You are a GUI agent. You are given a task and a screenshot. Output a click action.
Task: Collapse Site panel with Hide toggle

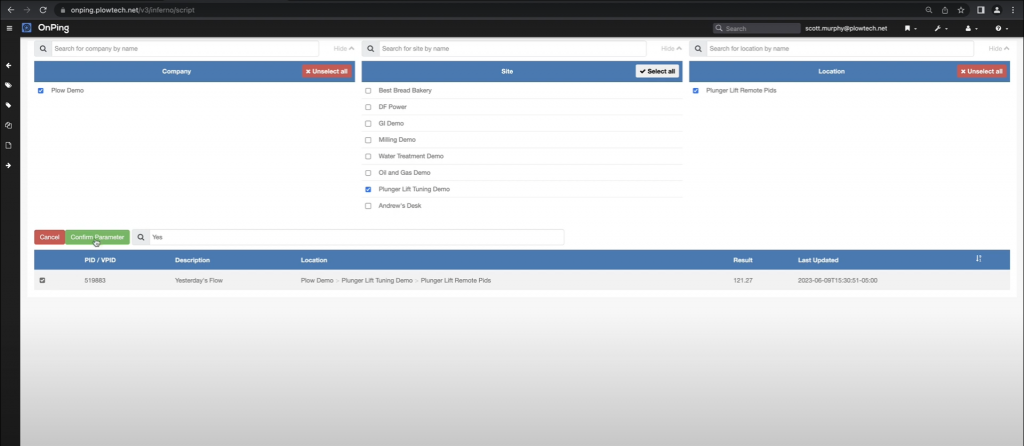pos(671,49)
